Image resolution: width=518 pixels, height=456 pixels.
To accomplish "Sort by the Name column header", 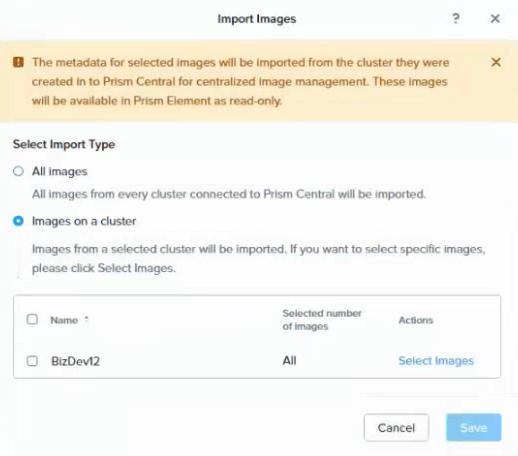I will pyautogui.click(x=64, y=320).
